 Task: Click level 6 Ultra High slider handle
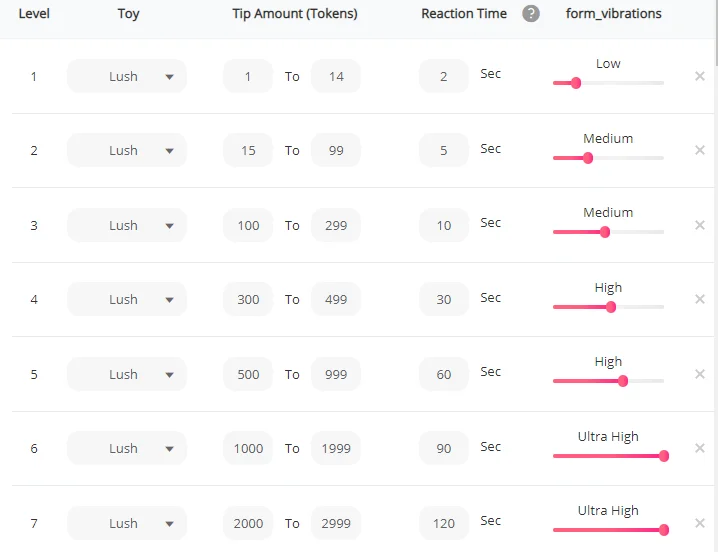[x=664, y=456]
